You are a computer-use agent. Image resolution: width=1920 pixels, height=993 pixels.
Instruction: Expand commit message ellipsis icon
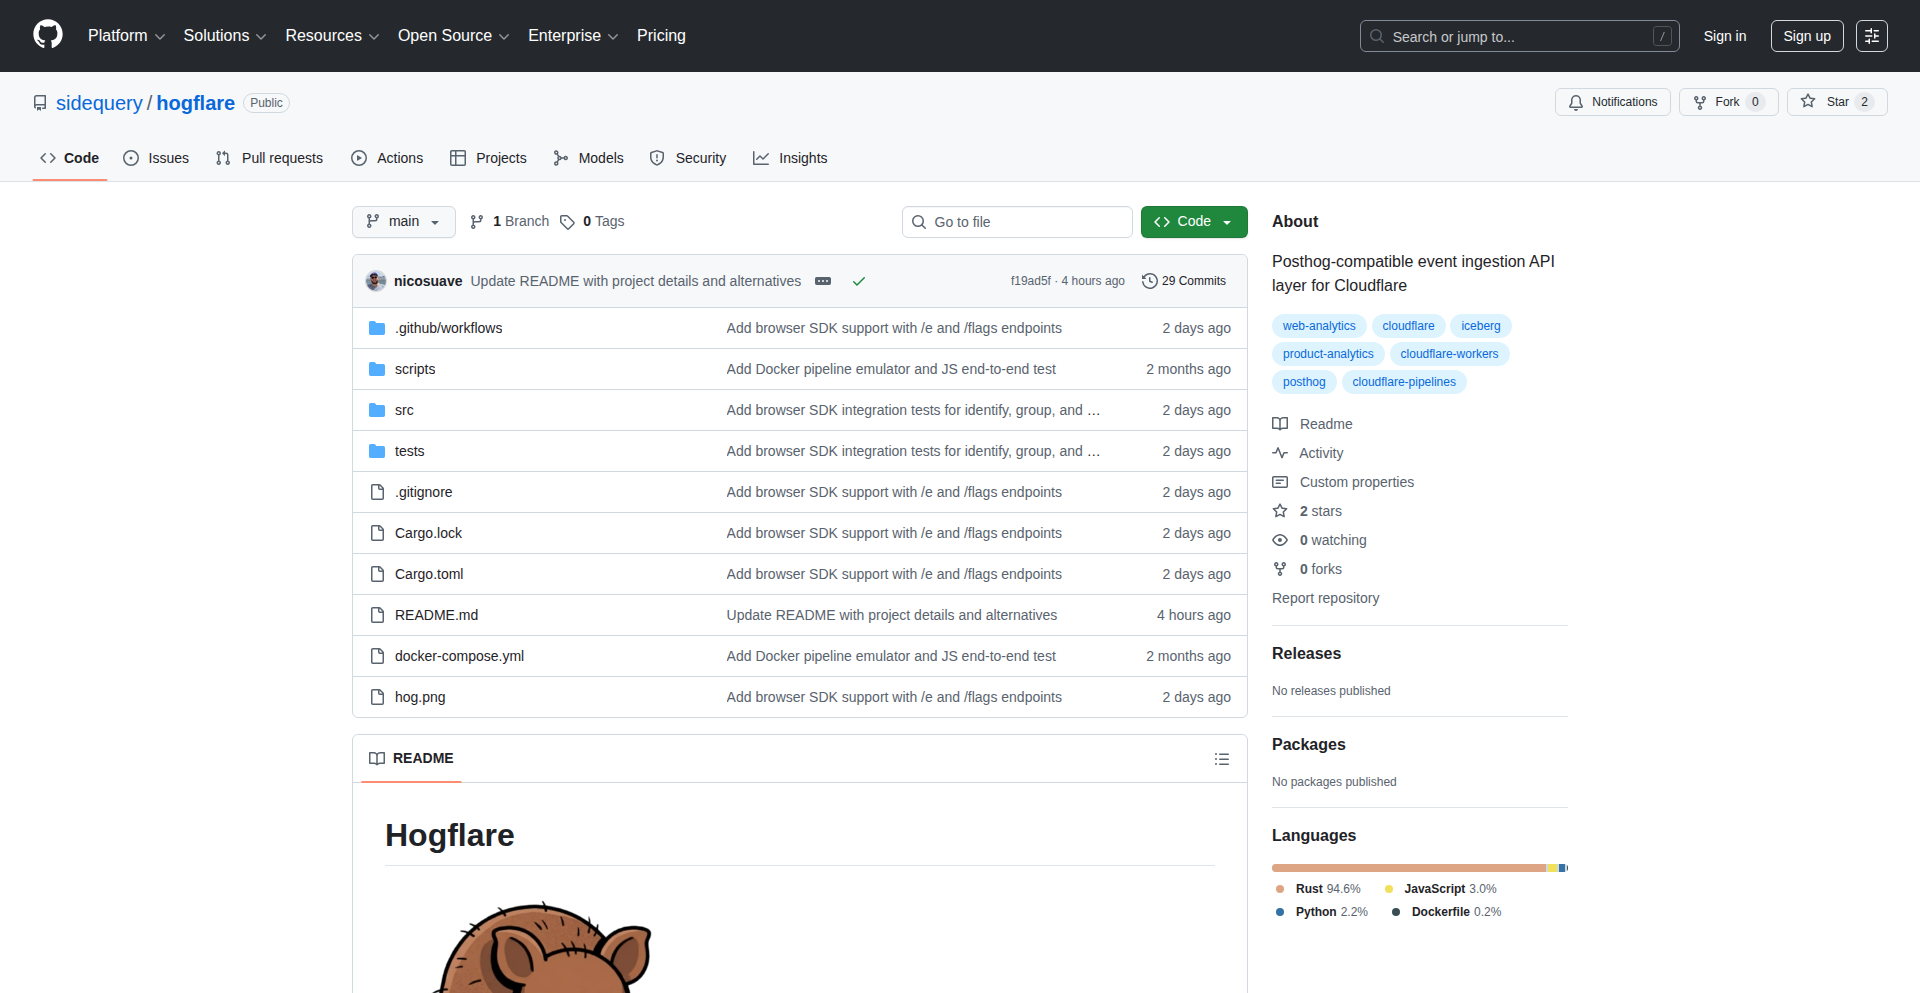tap(823, 281)
